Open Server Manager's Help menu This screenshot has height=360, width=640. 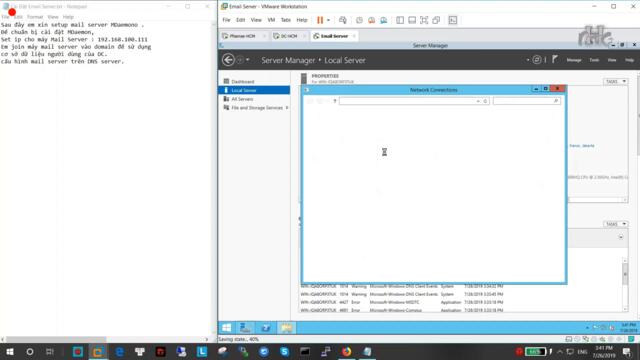[x=629, y=60]
